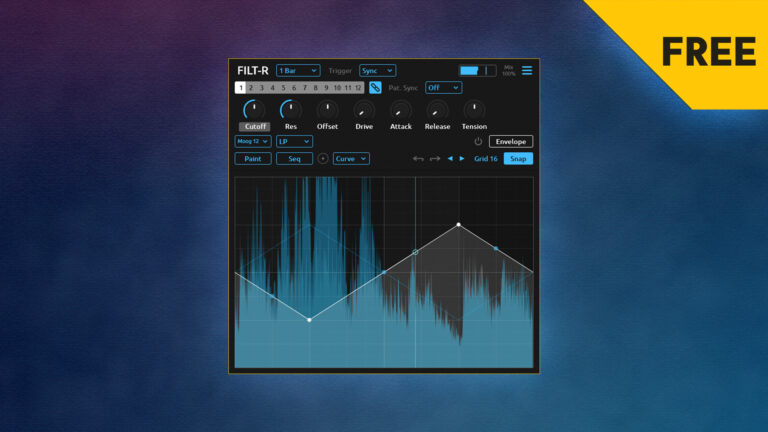The image size is (768, 432).
Task: Select pattern 12
Action: pos(359,88)
